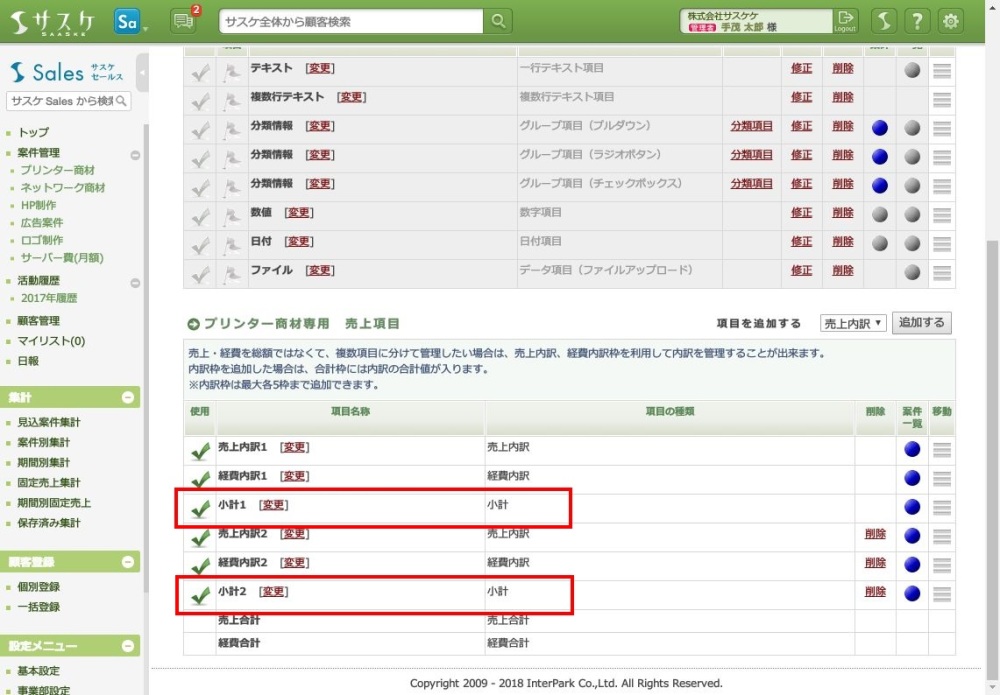Click the S icon beside Logout

pyautogui.click(x=883, y=21)
